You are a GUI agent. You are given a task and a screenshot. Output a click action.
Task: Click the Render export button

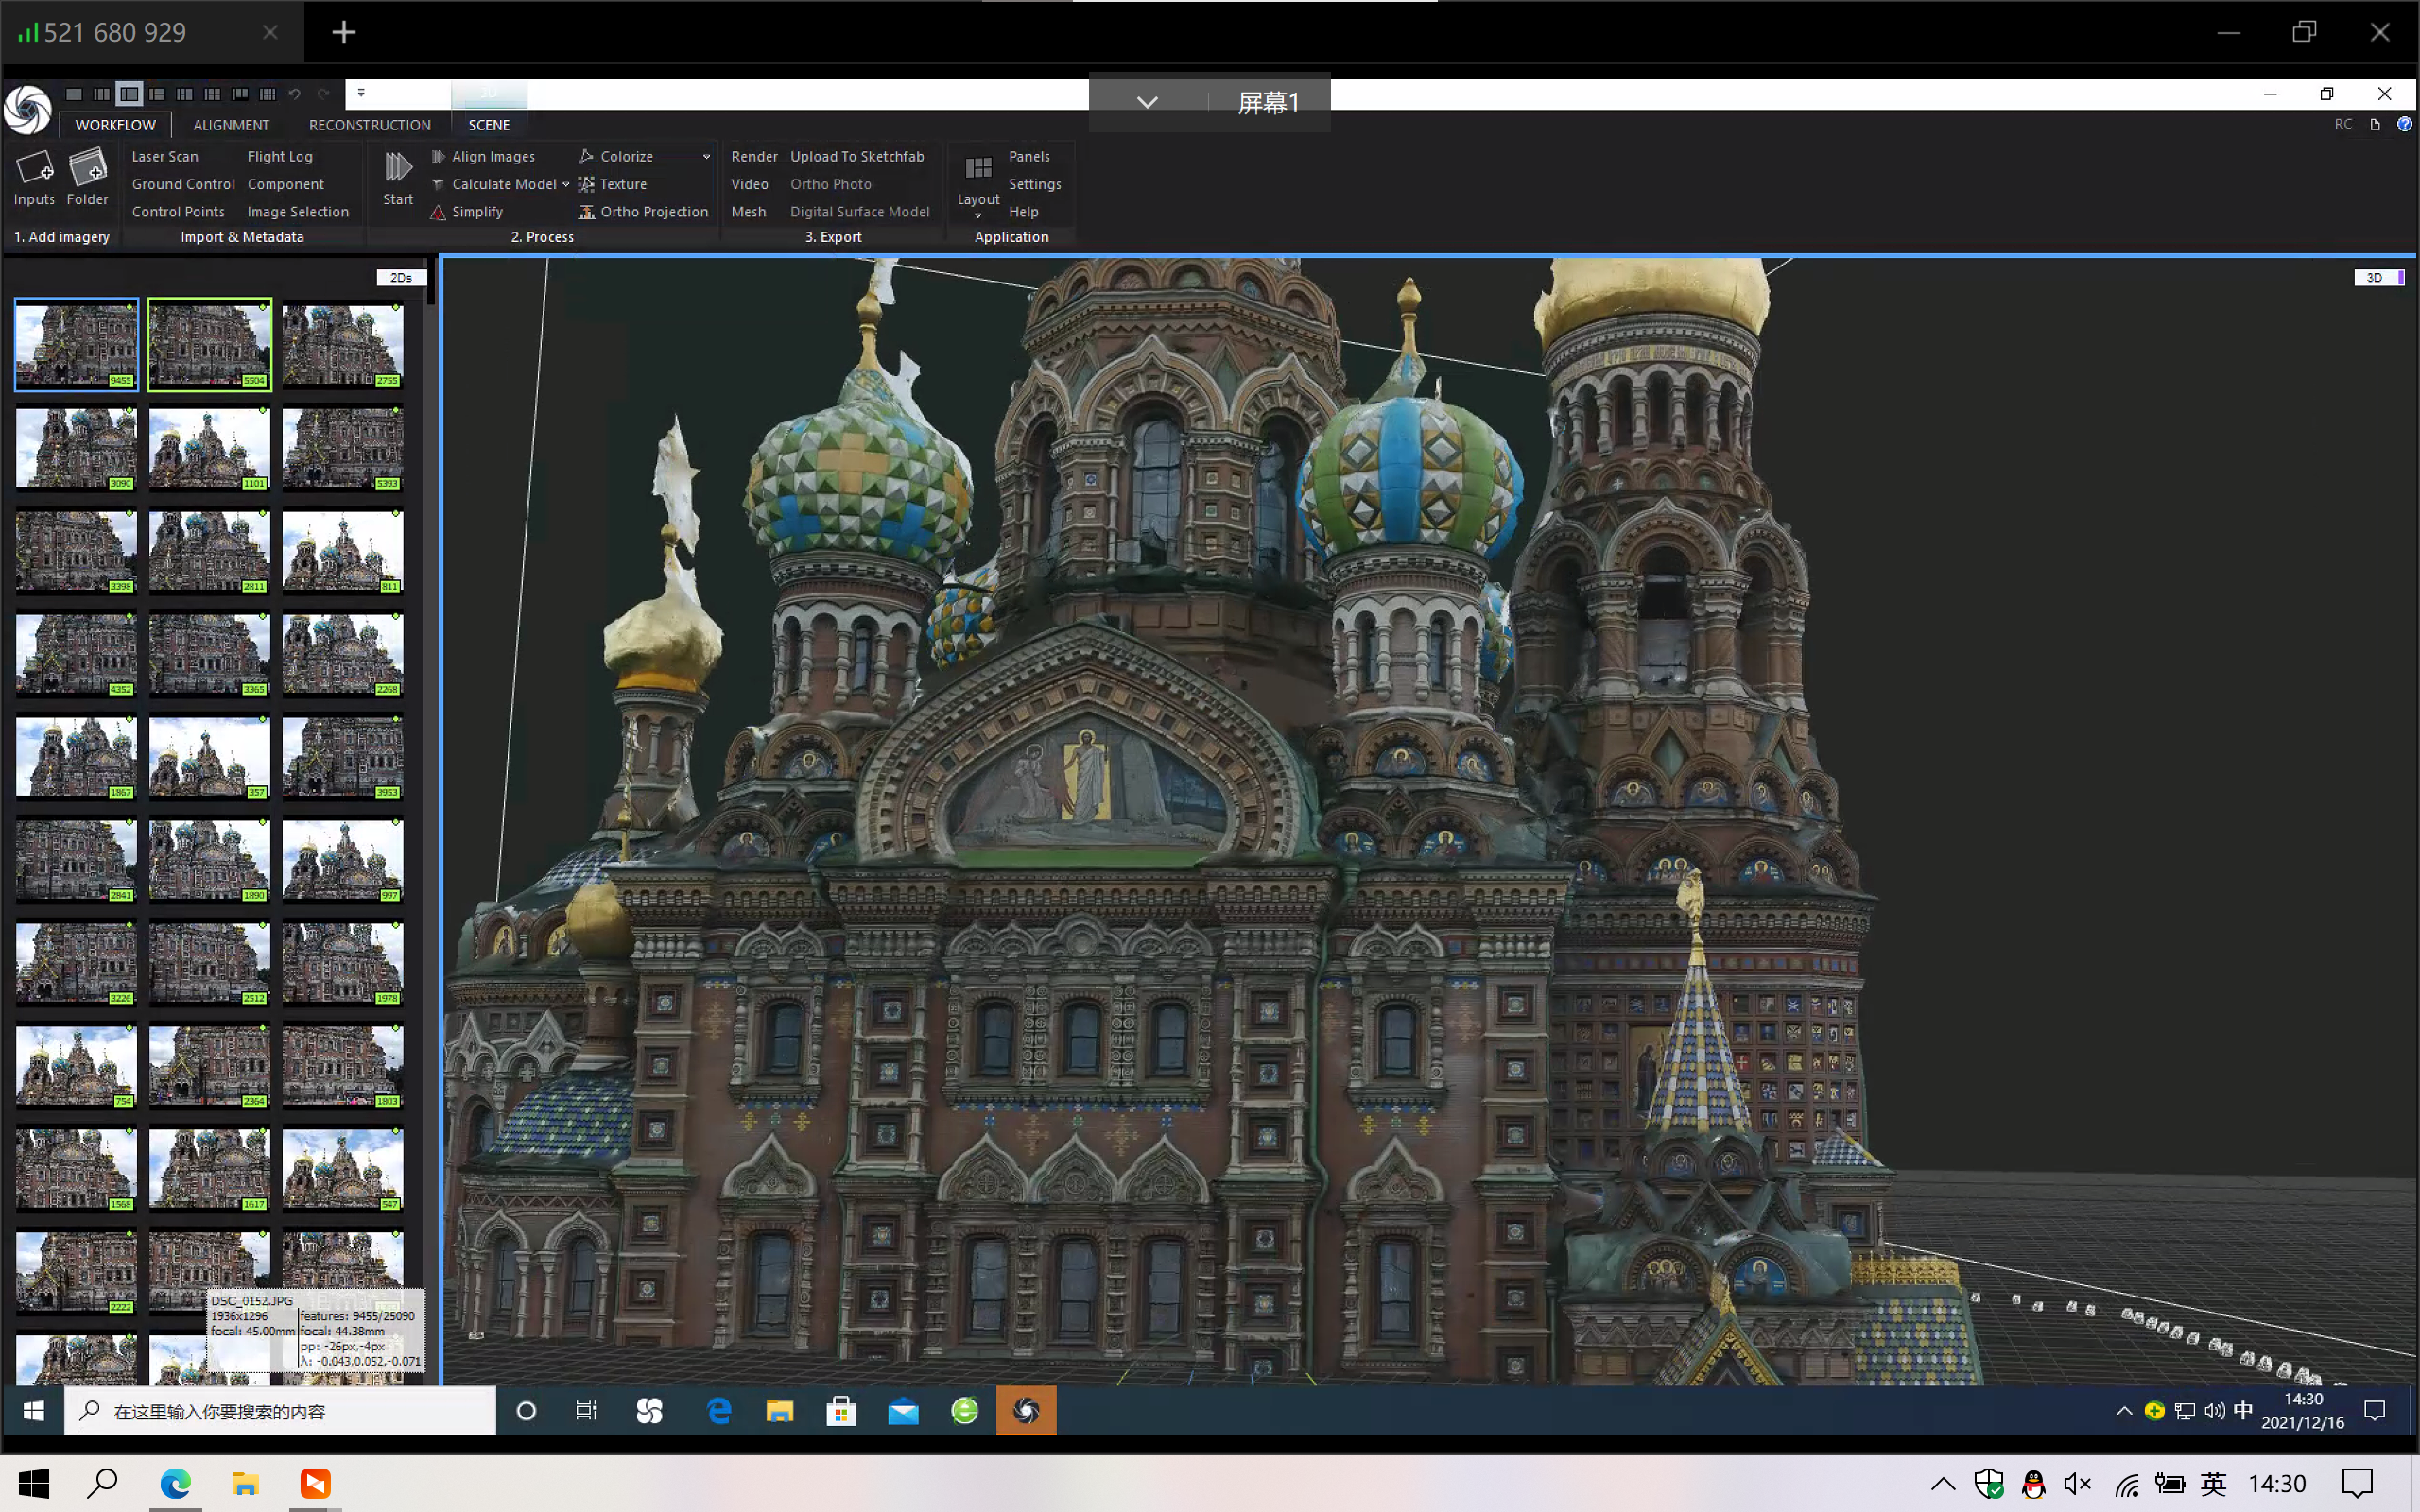[x=754, y=156]
